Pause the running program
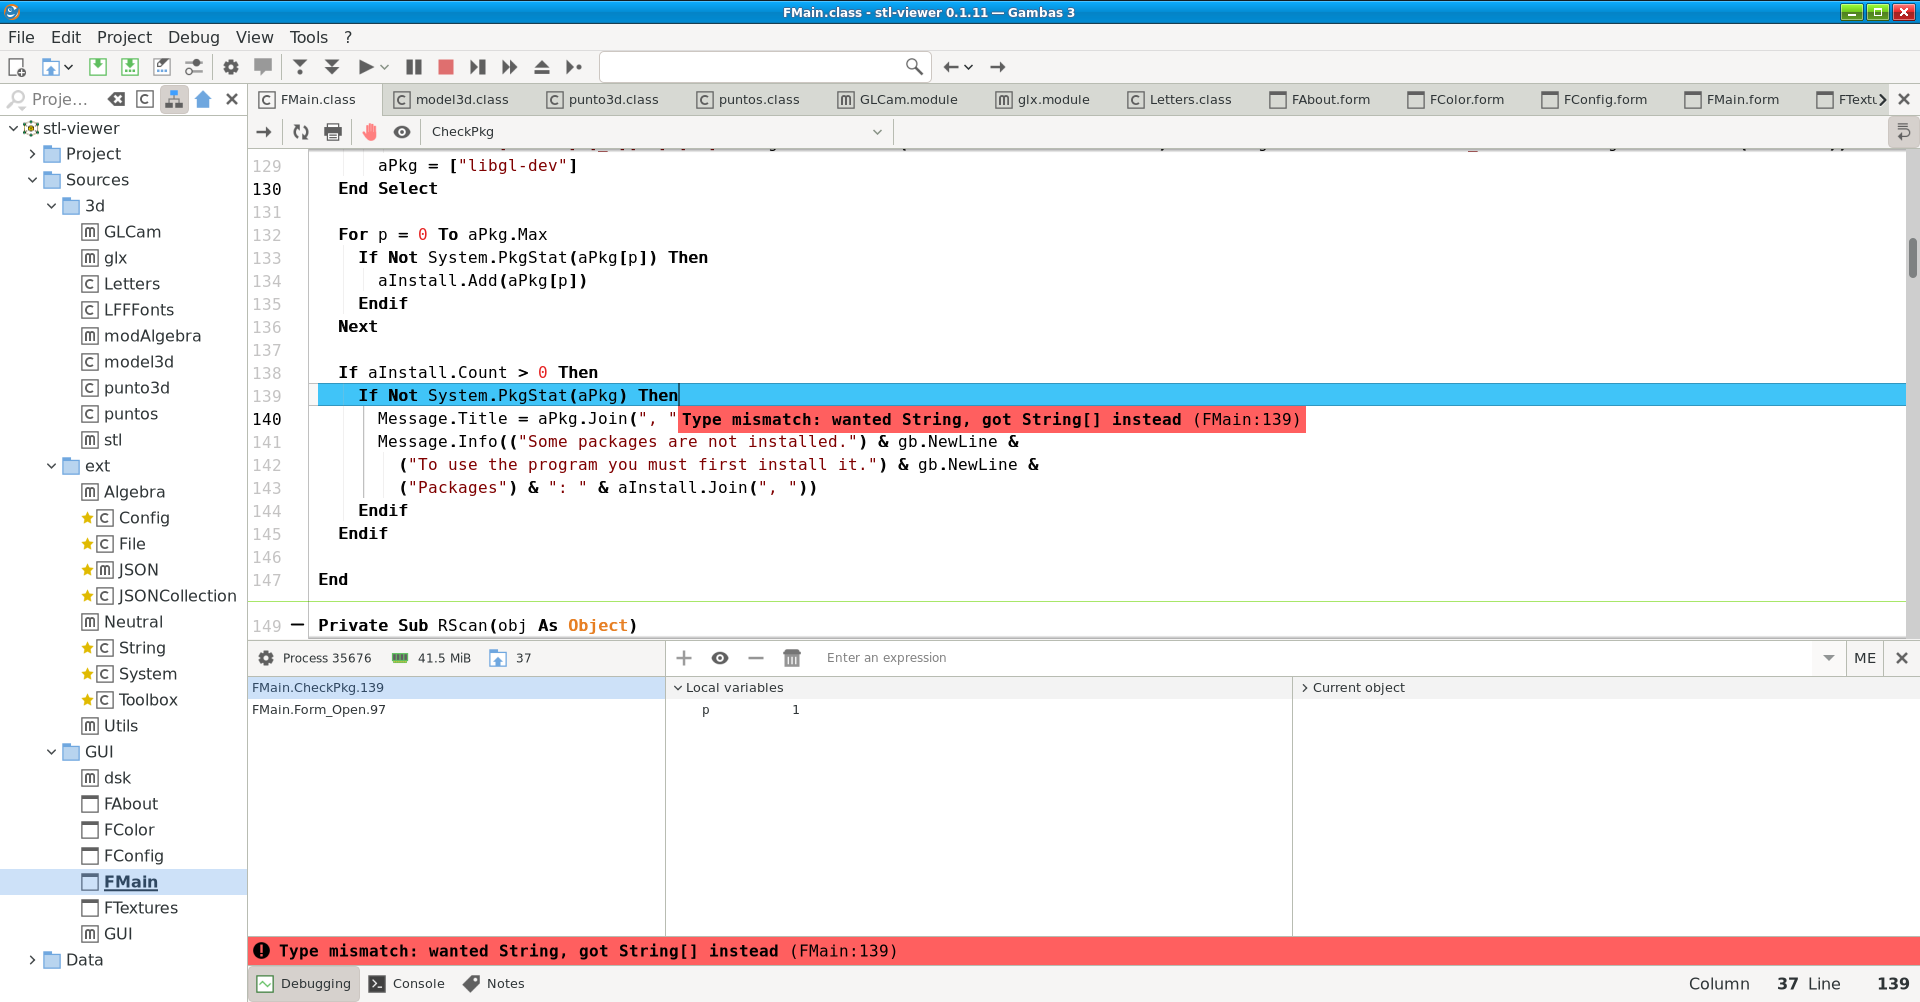1920x1002 pixels. (x=414, y=67)
